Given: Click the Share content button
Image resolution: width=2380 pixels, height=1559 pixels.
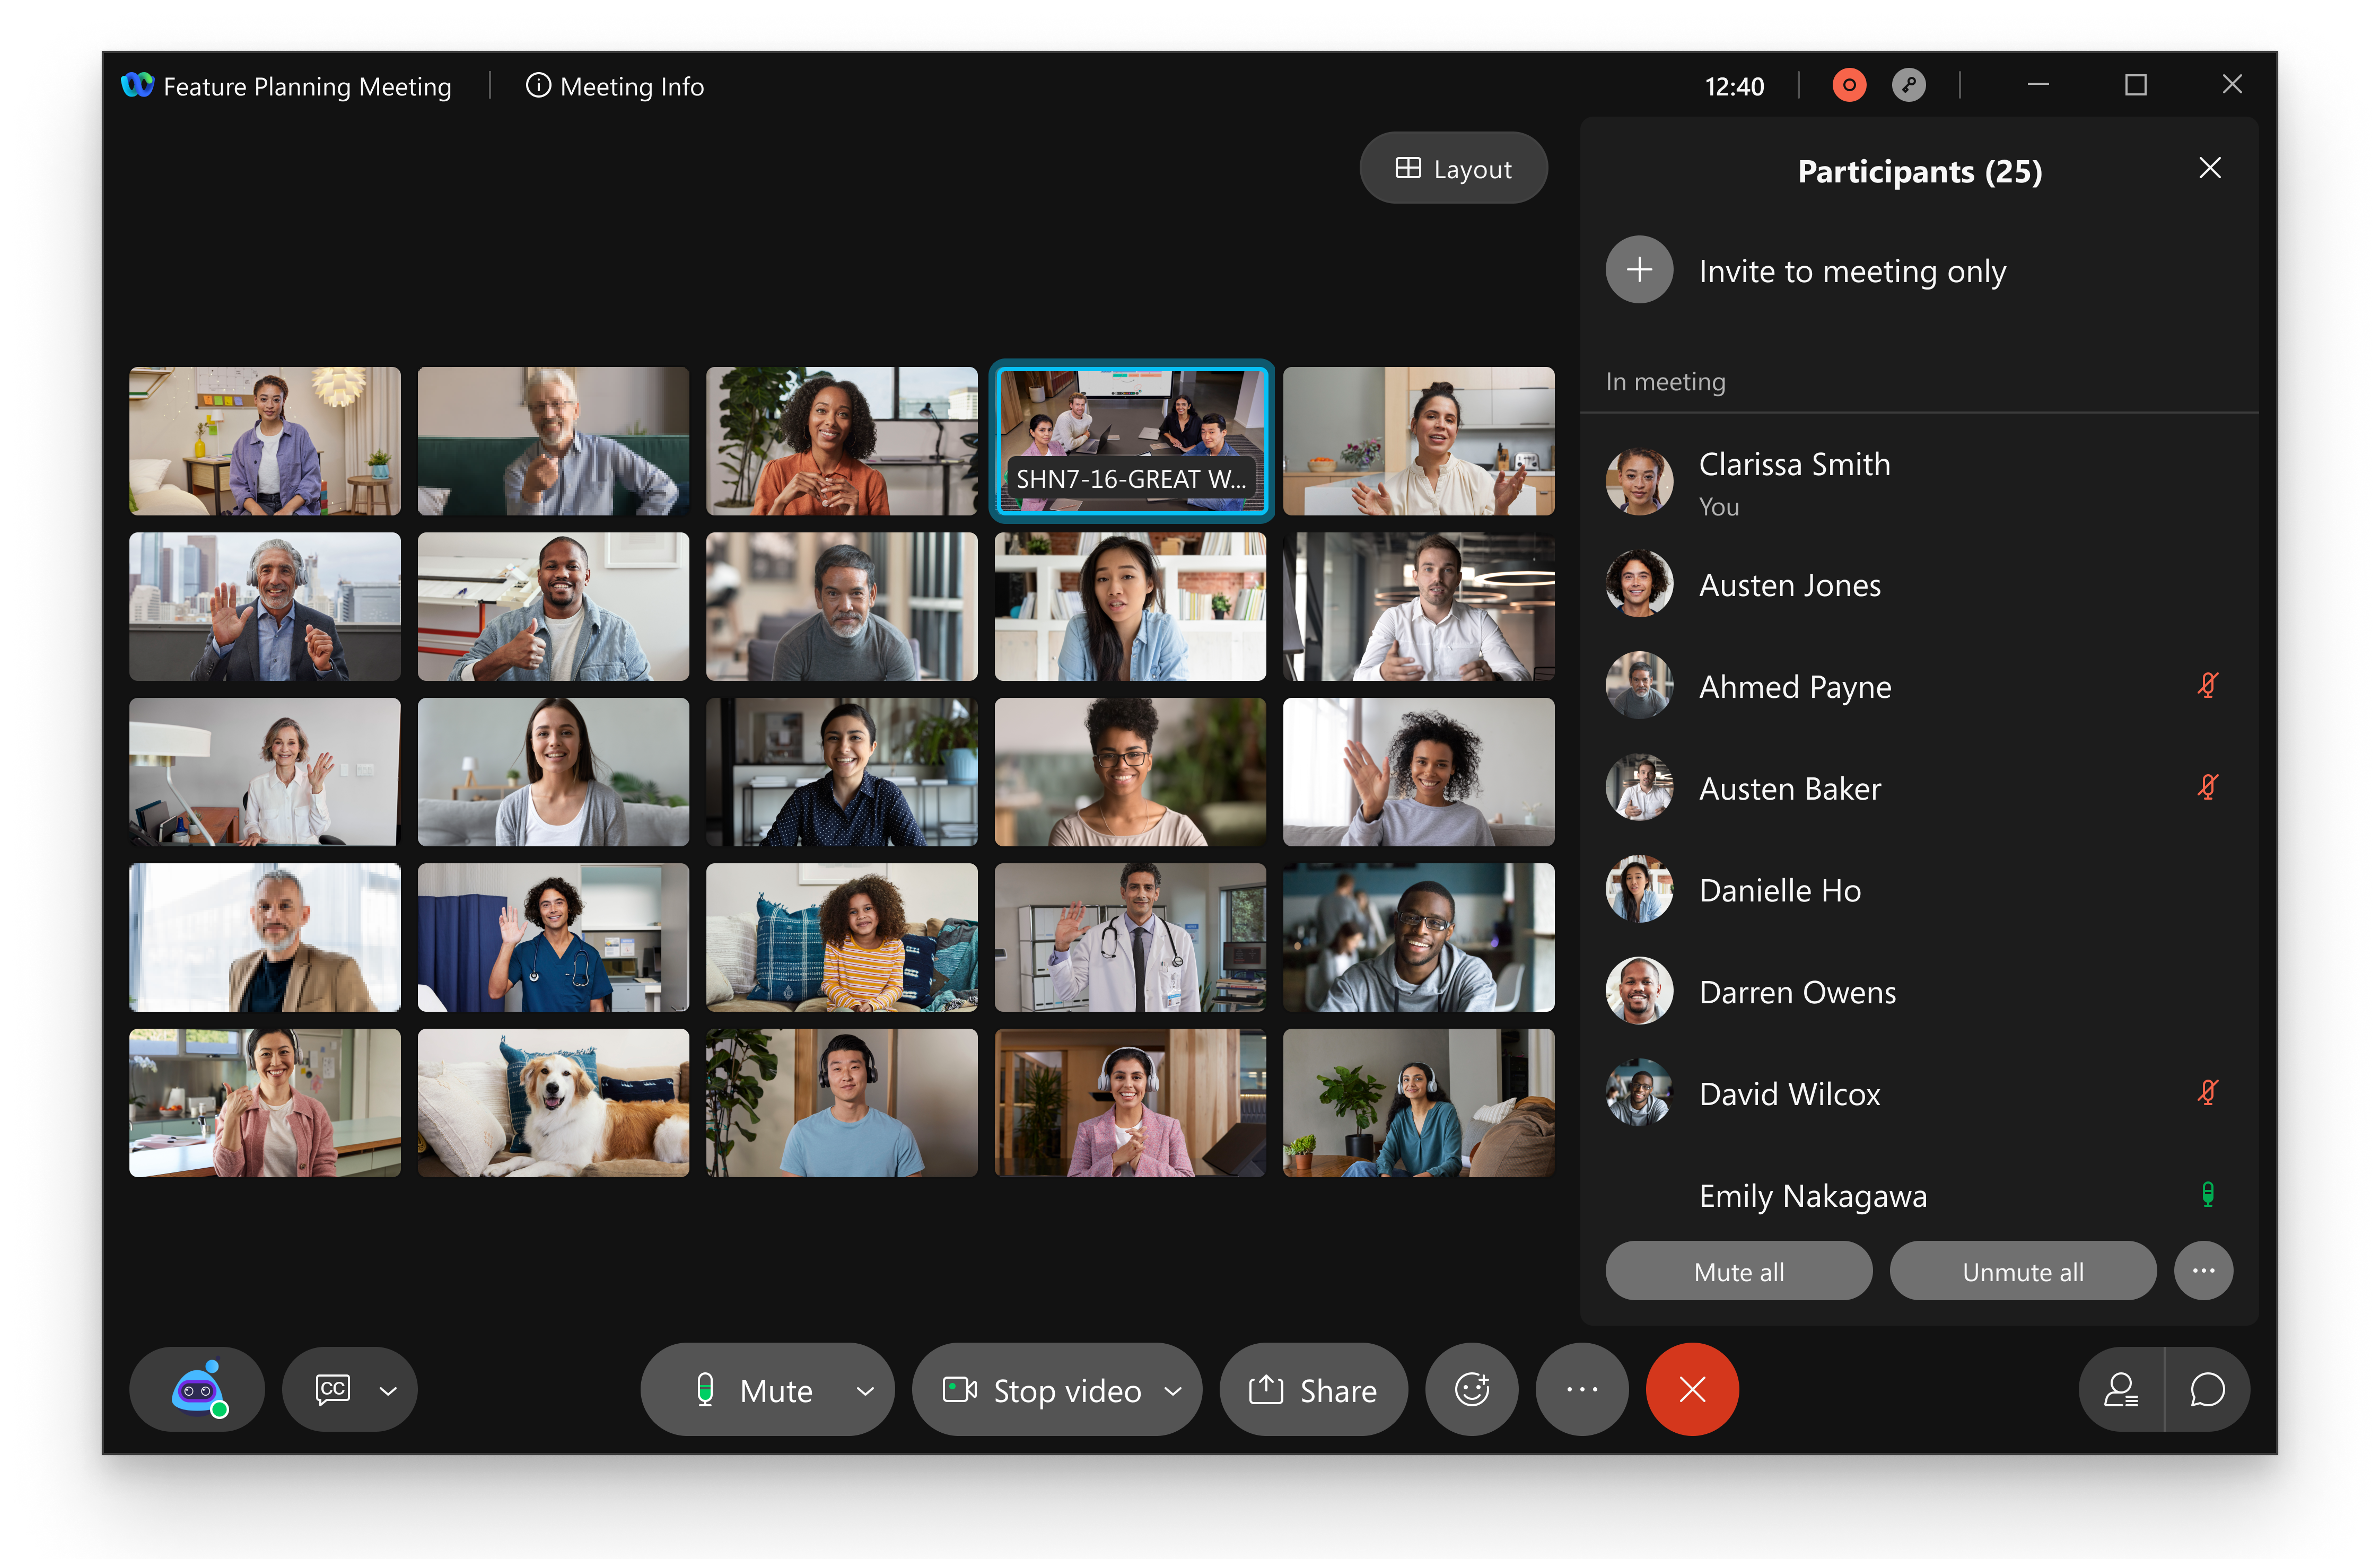Looking at the screenshot, I should click(1313, 1390).
